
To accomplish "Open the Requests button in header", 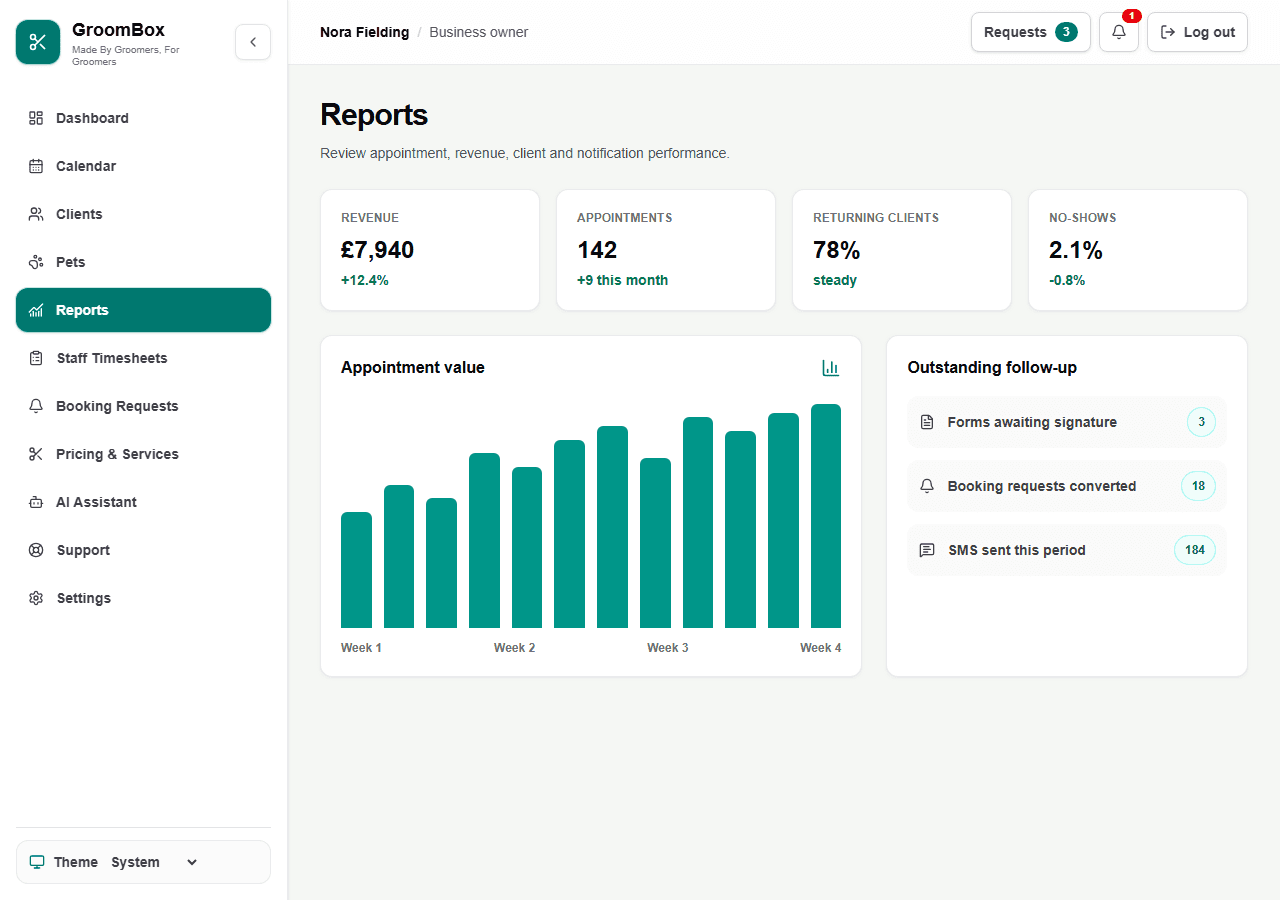I will pos(1030,32).
